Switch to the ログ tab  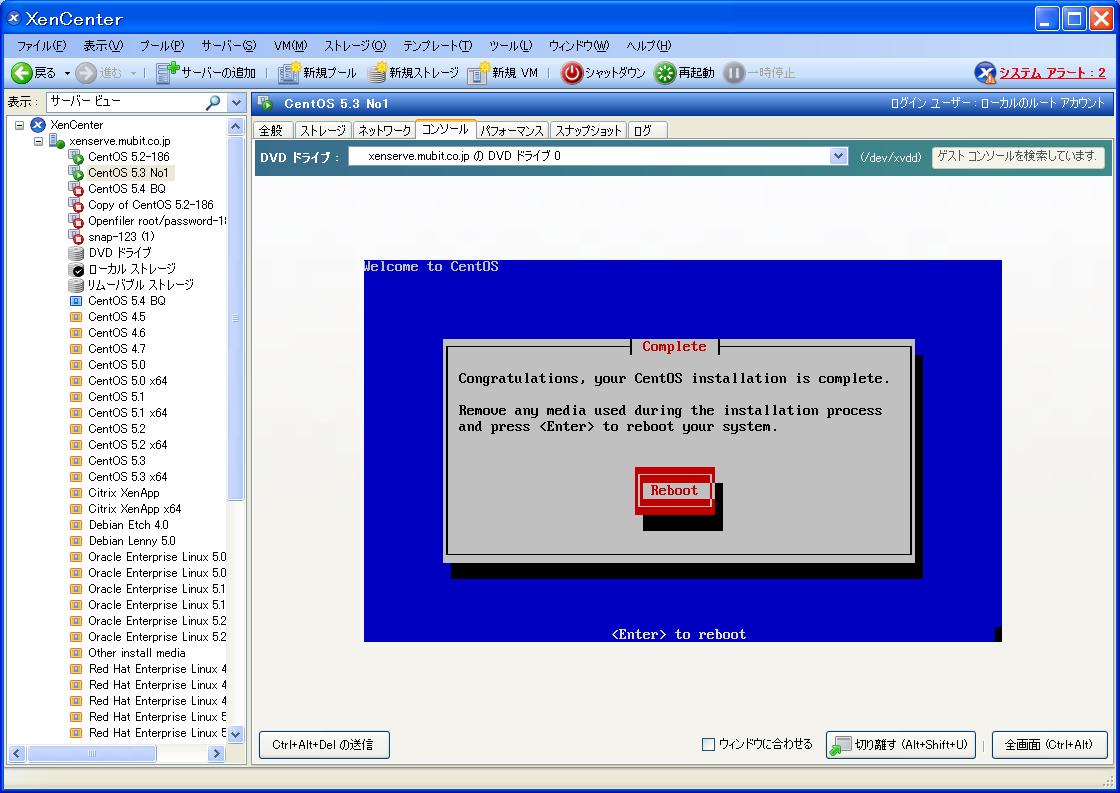[x=647, y=130]
